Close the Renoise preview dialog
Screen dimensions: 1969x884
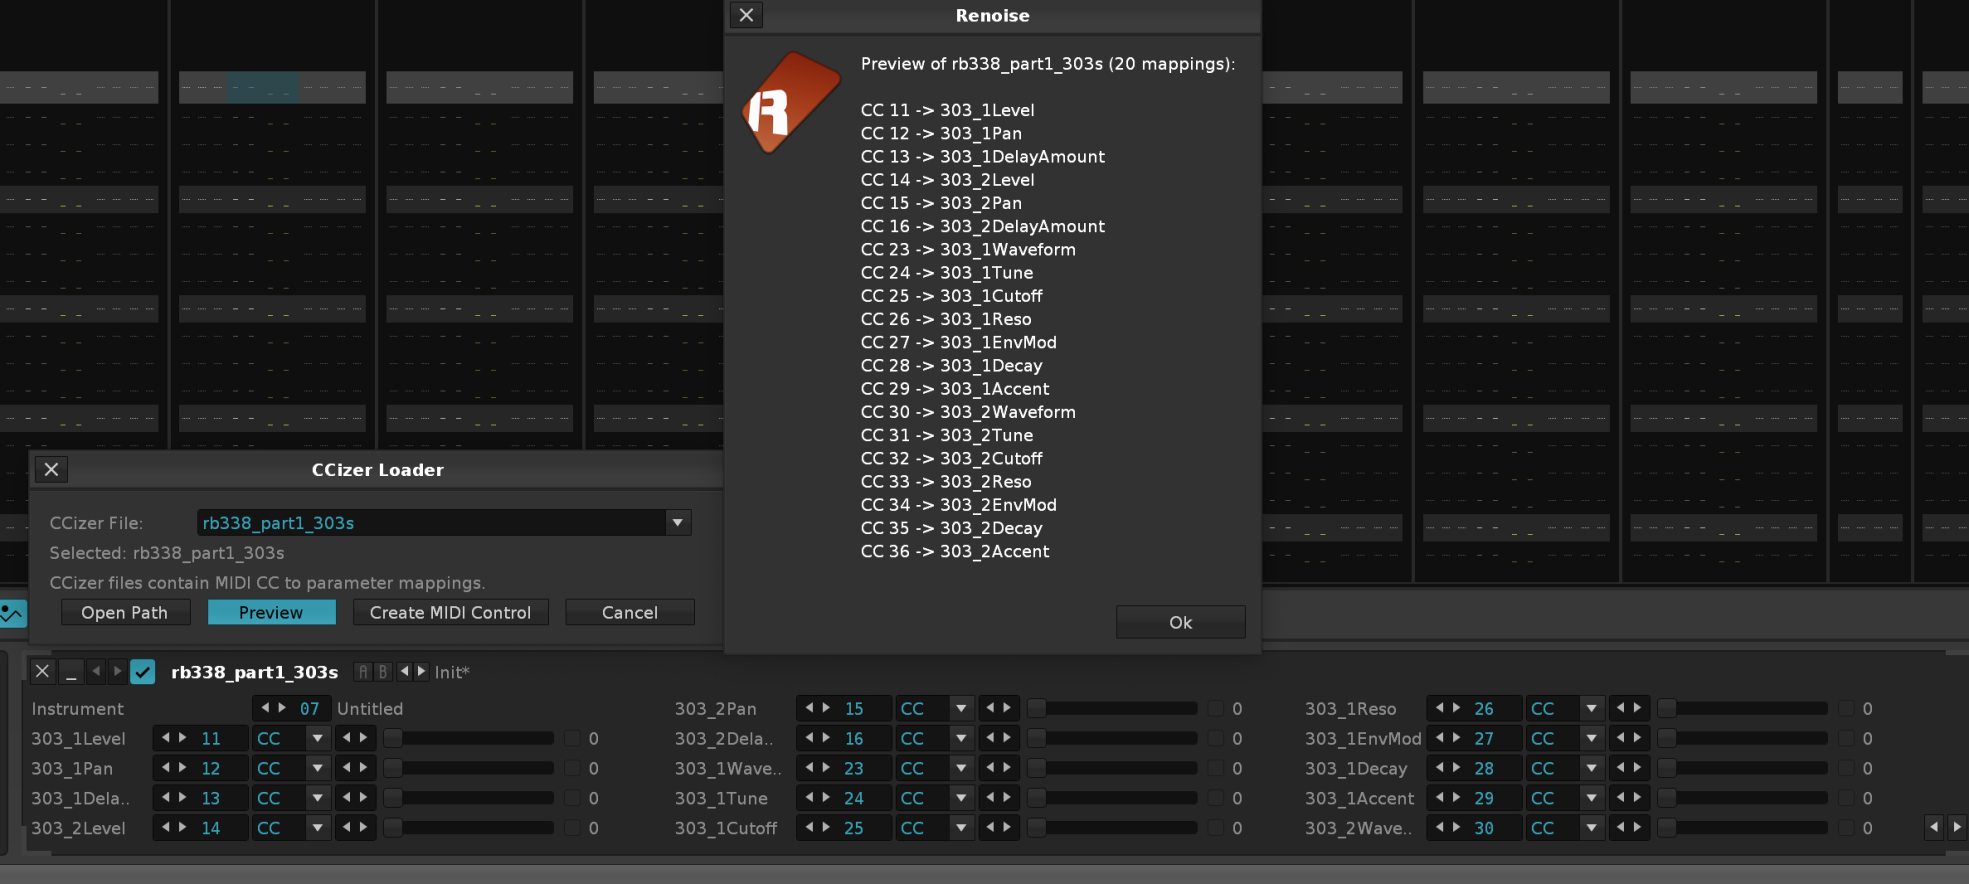pyautogui.click(x=746, y=15)
